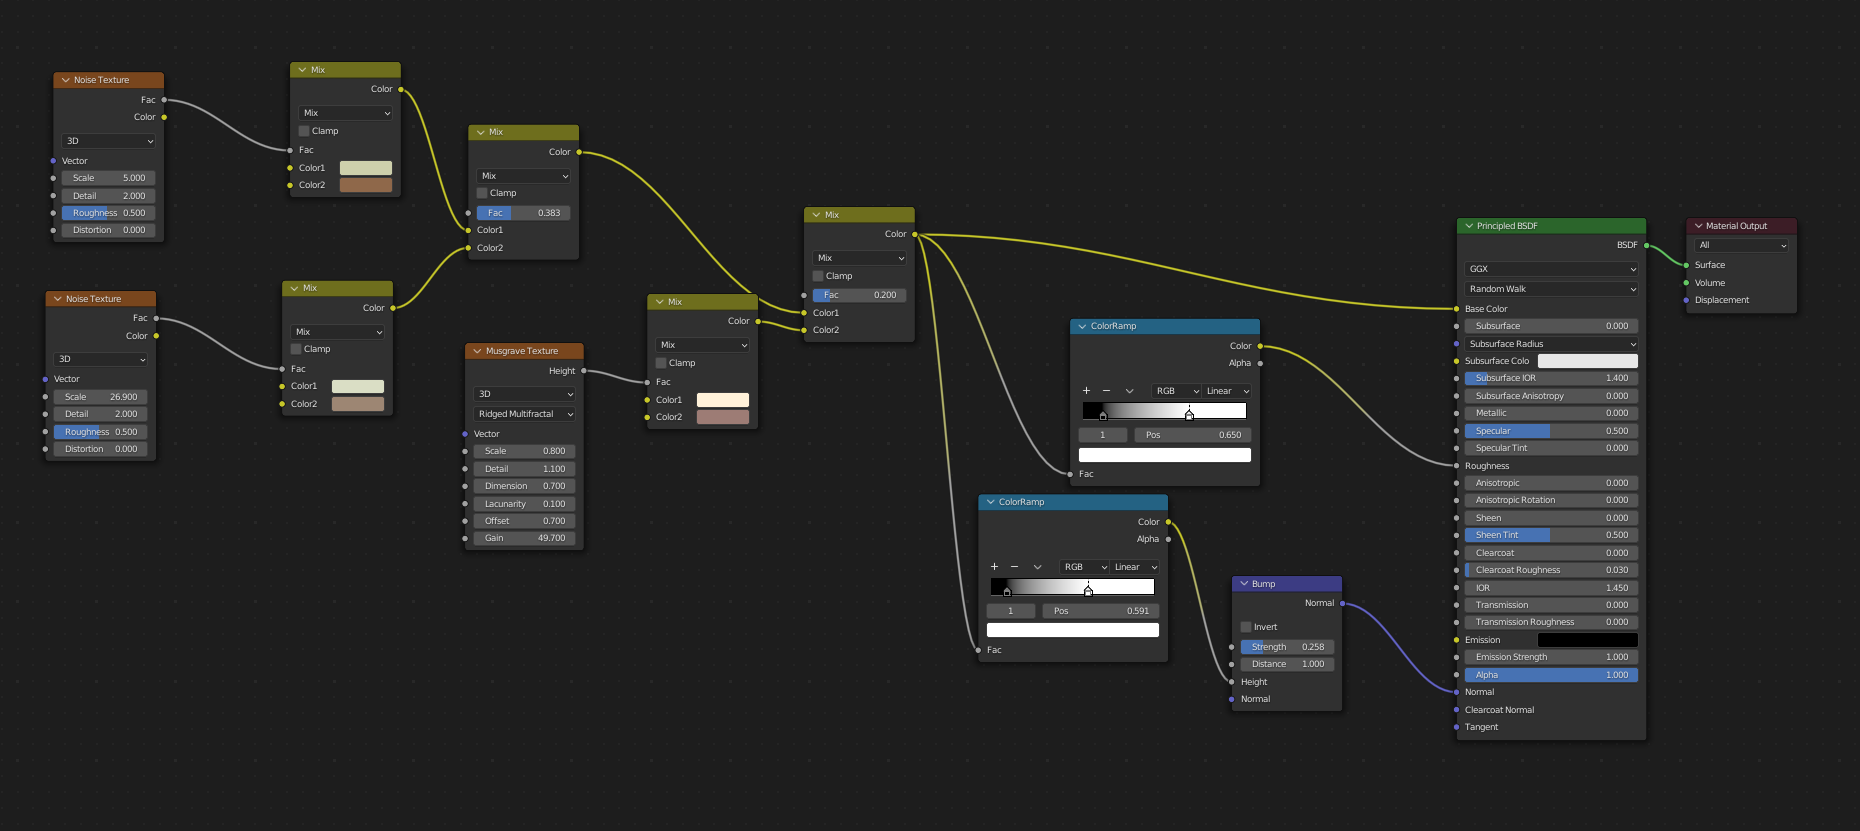Click the Scale 26.900 field in Noise Texture
This screenshot has height=831, width=1860.
click(101, 397)
